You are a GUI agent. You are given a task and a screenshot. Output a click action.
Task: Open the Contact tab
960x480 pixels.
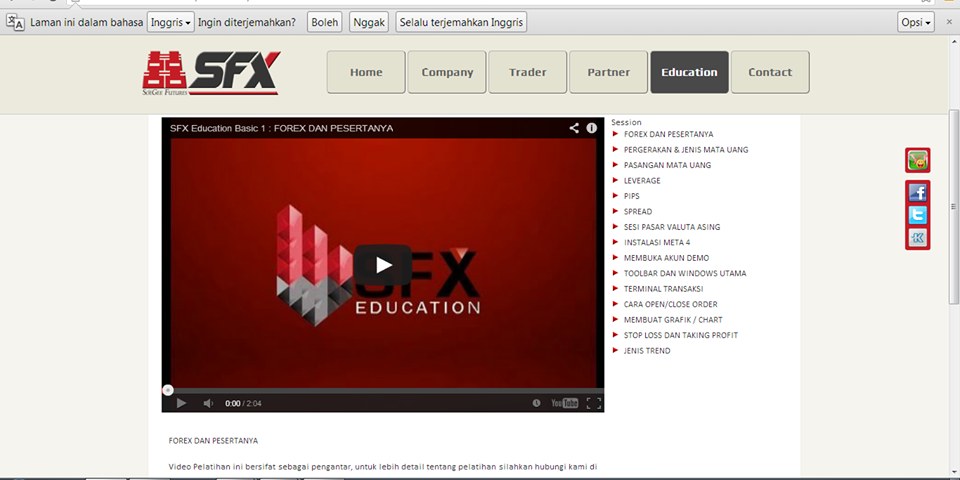(x=770, y=72)
